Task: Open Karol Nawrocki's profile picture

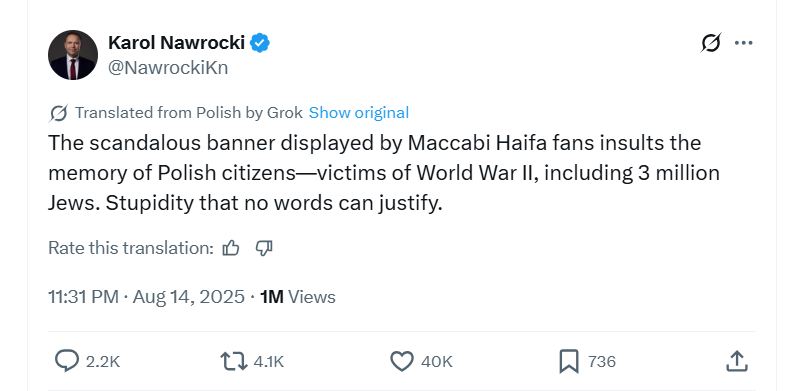Action: [73, 55]
